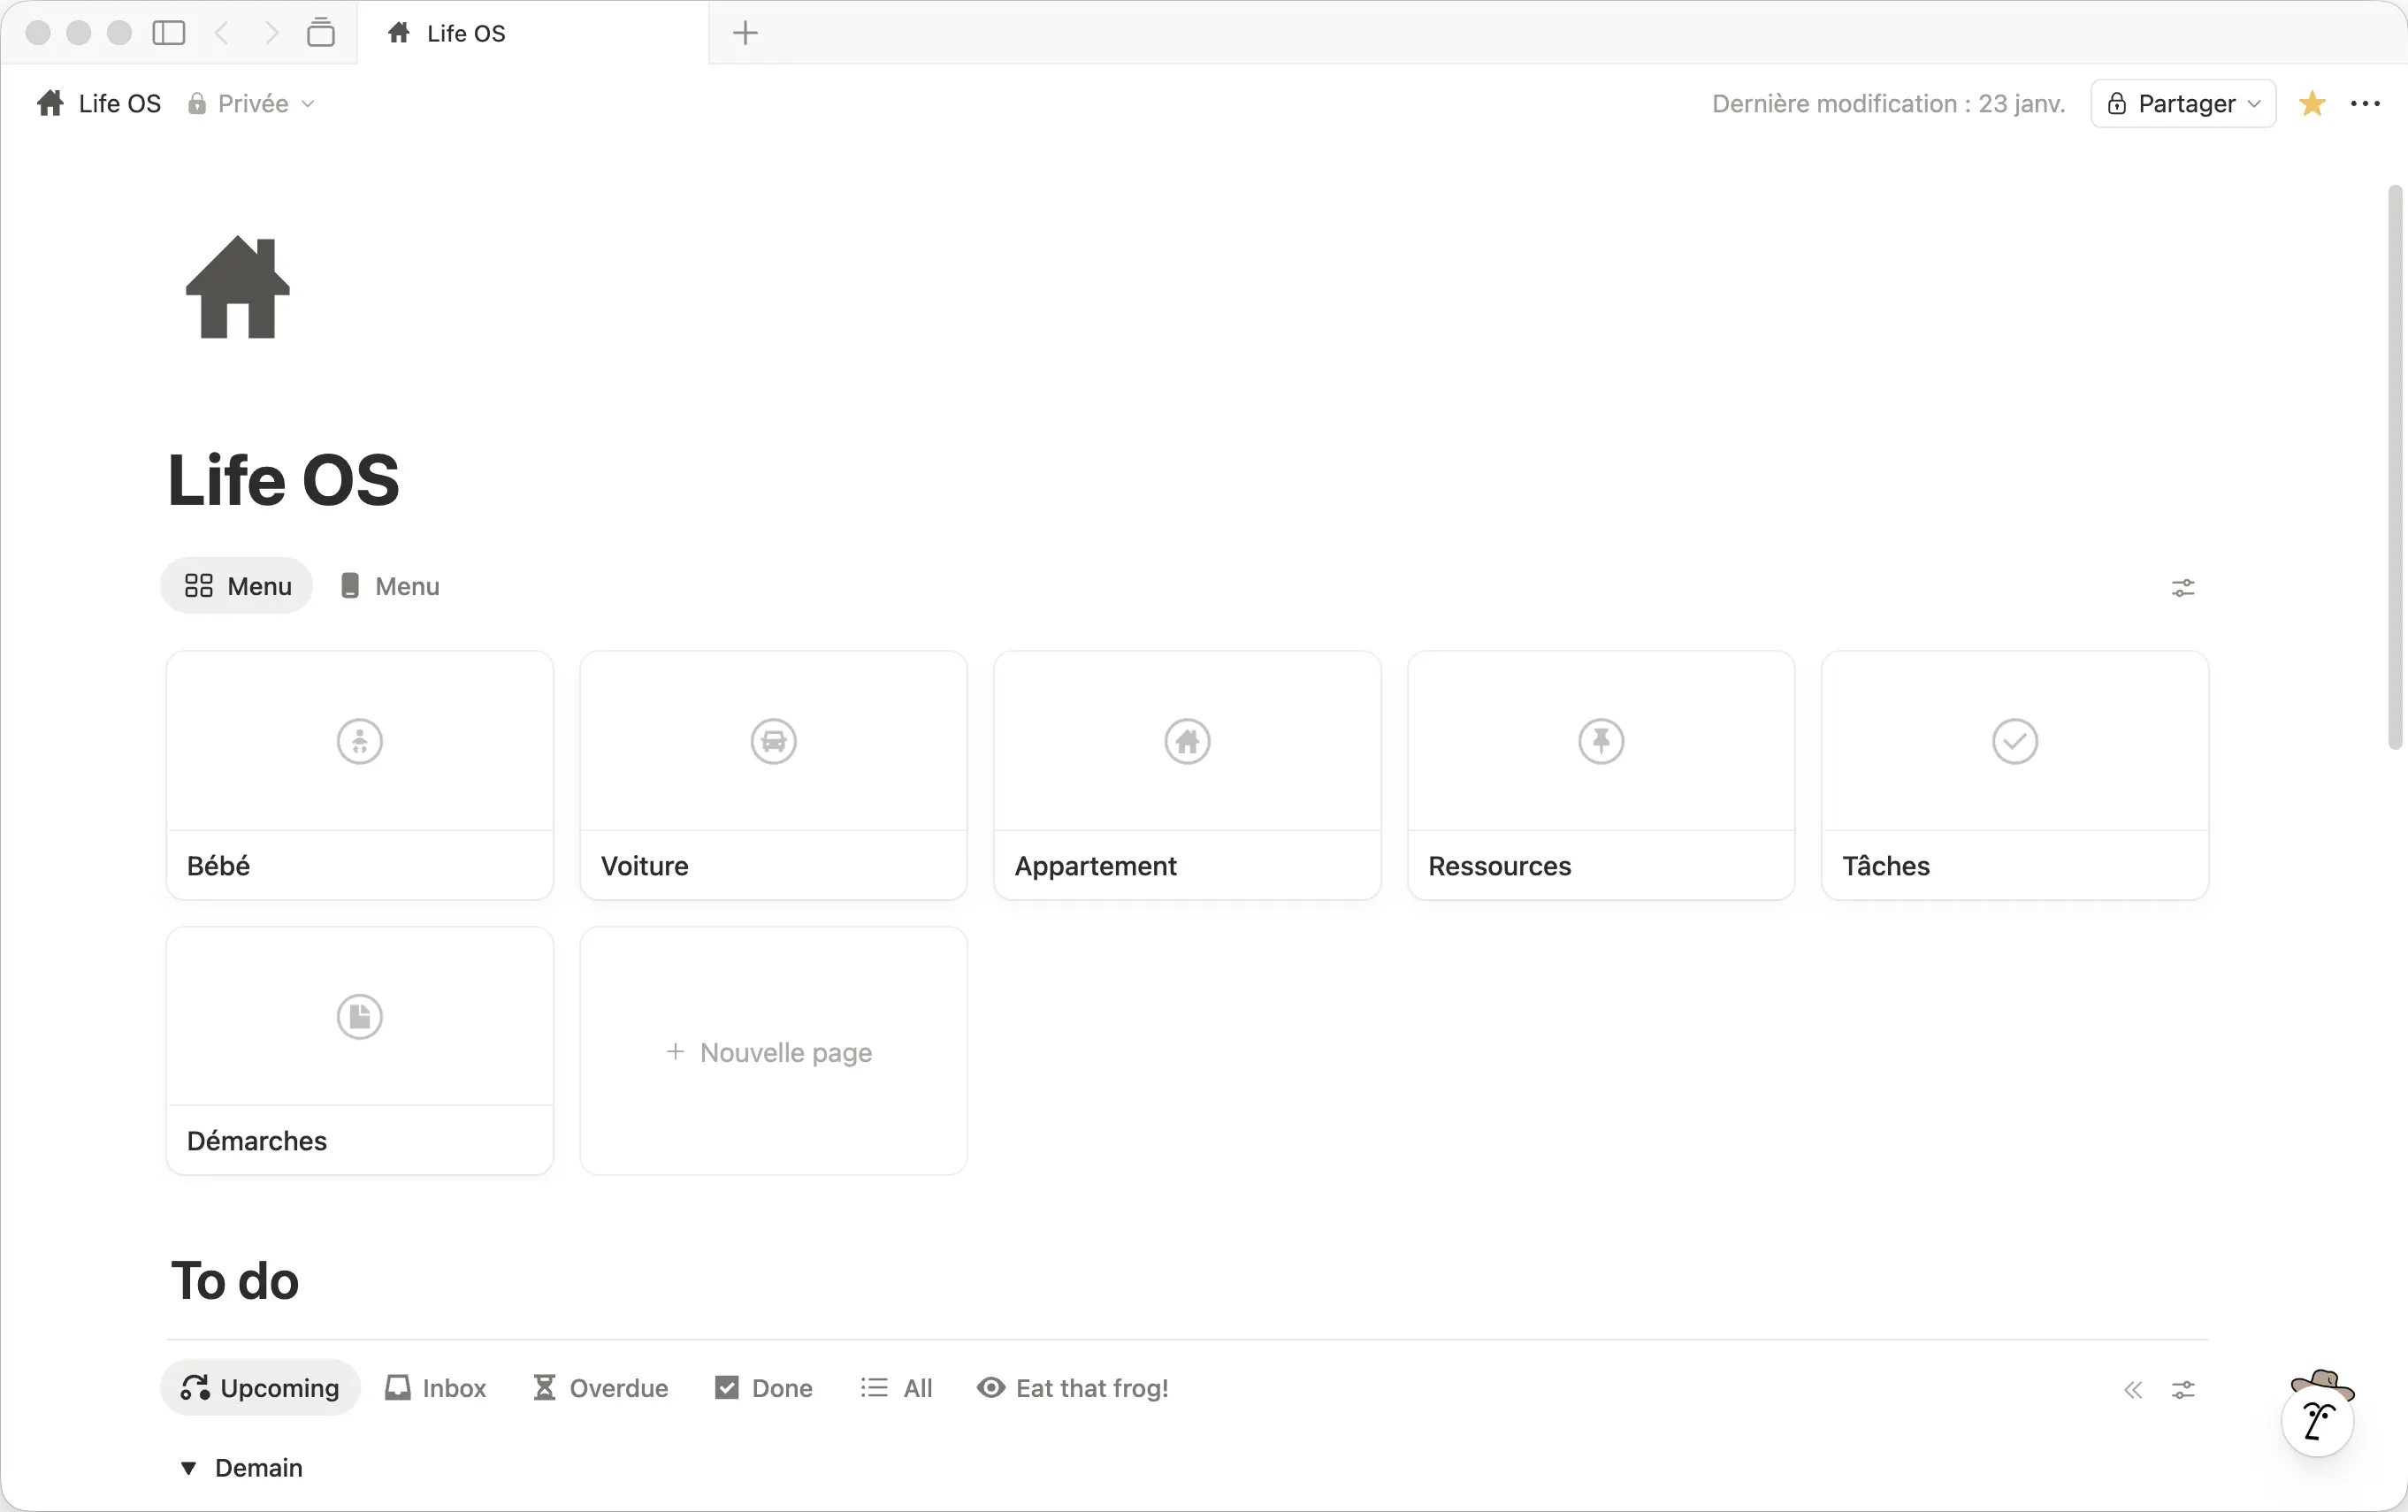
Task: Open the filter options icon beside the Menu views
Action: [x=2183, y=586]
